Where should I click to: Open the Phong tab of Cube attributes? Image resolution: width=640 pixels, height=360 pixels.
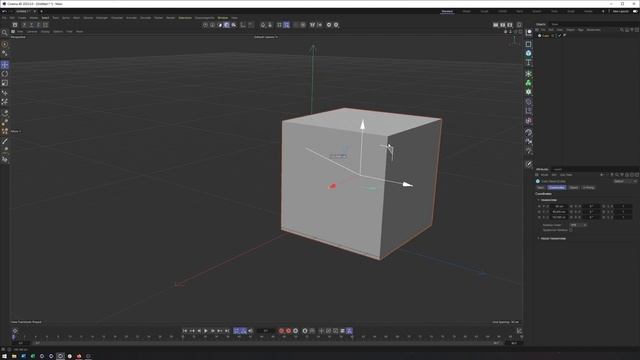588,188
